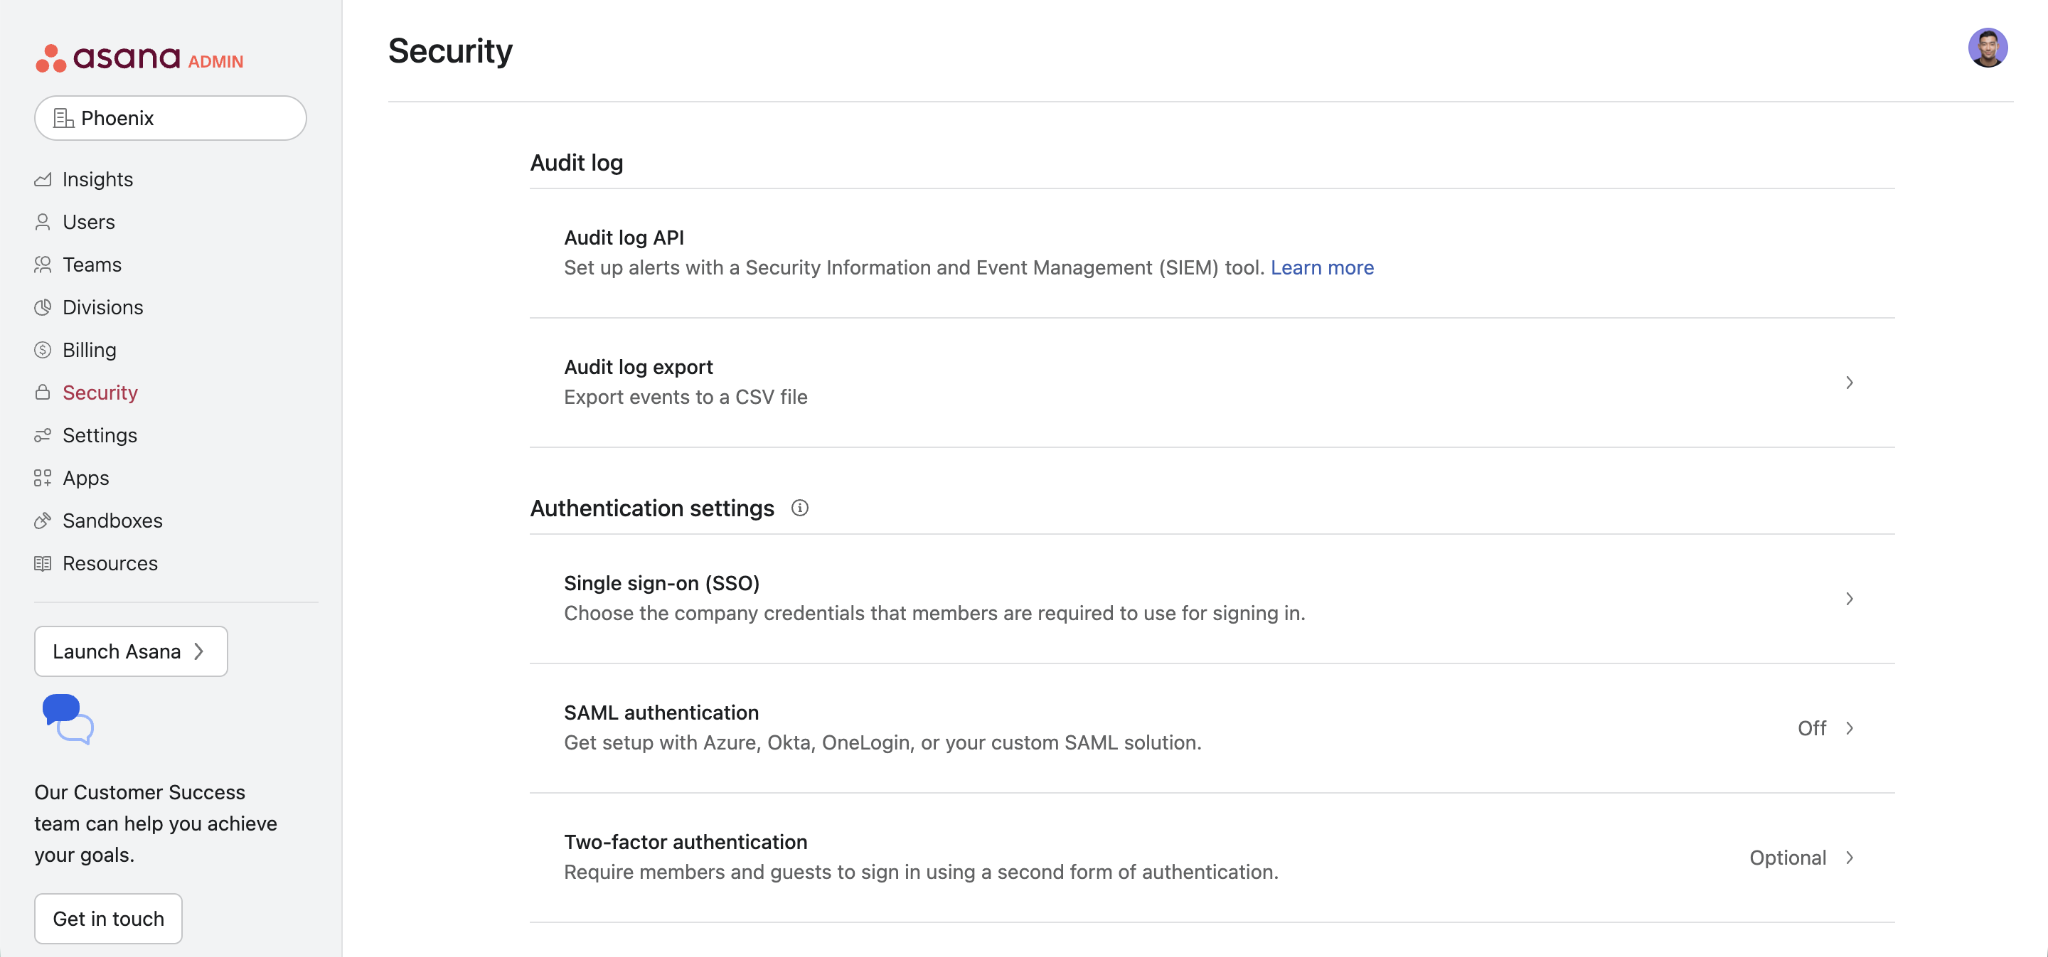Select Security in the sidebar

point(100,393)
